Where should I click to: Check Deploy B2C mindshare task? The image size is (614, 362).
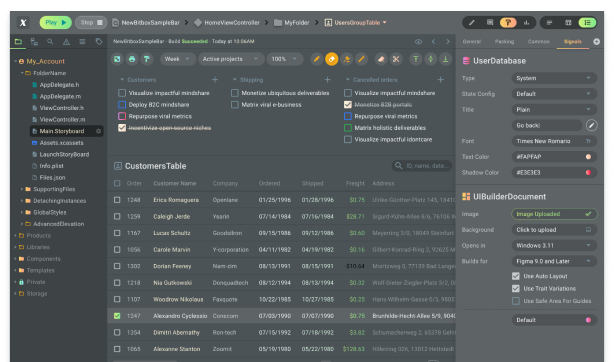tap(122, 105)
